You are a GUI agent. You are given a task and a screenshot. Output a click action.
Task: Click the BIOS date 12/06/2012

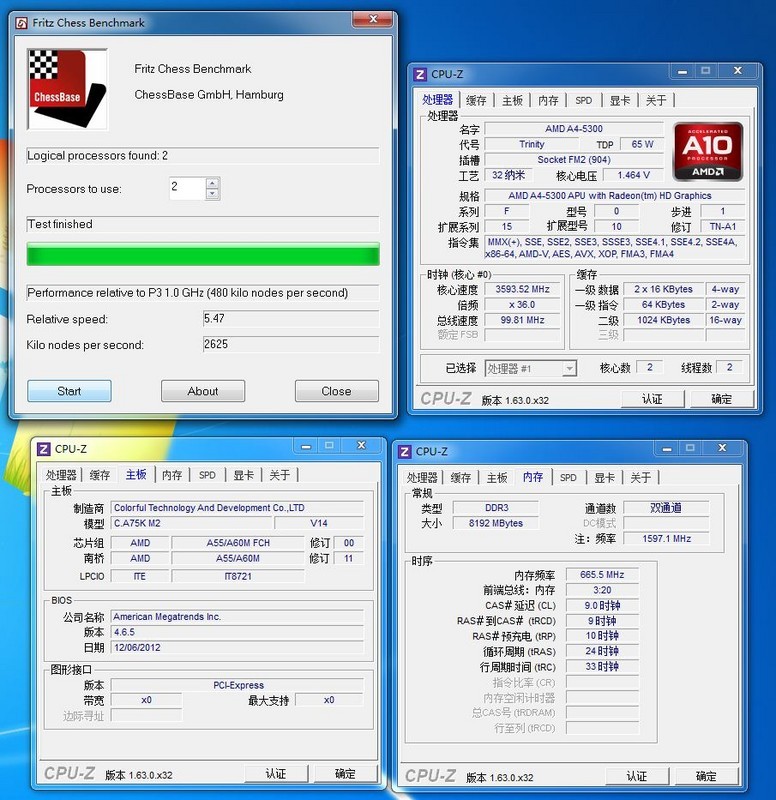coord(237,647)
